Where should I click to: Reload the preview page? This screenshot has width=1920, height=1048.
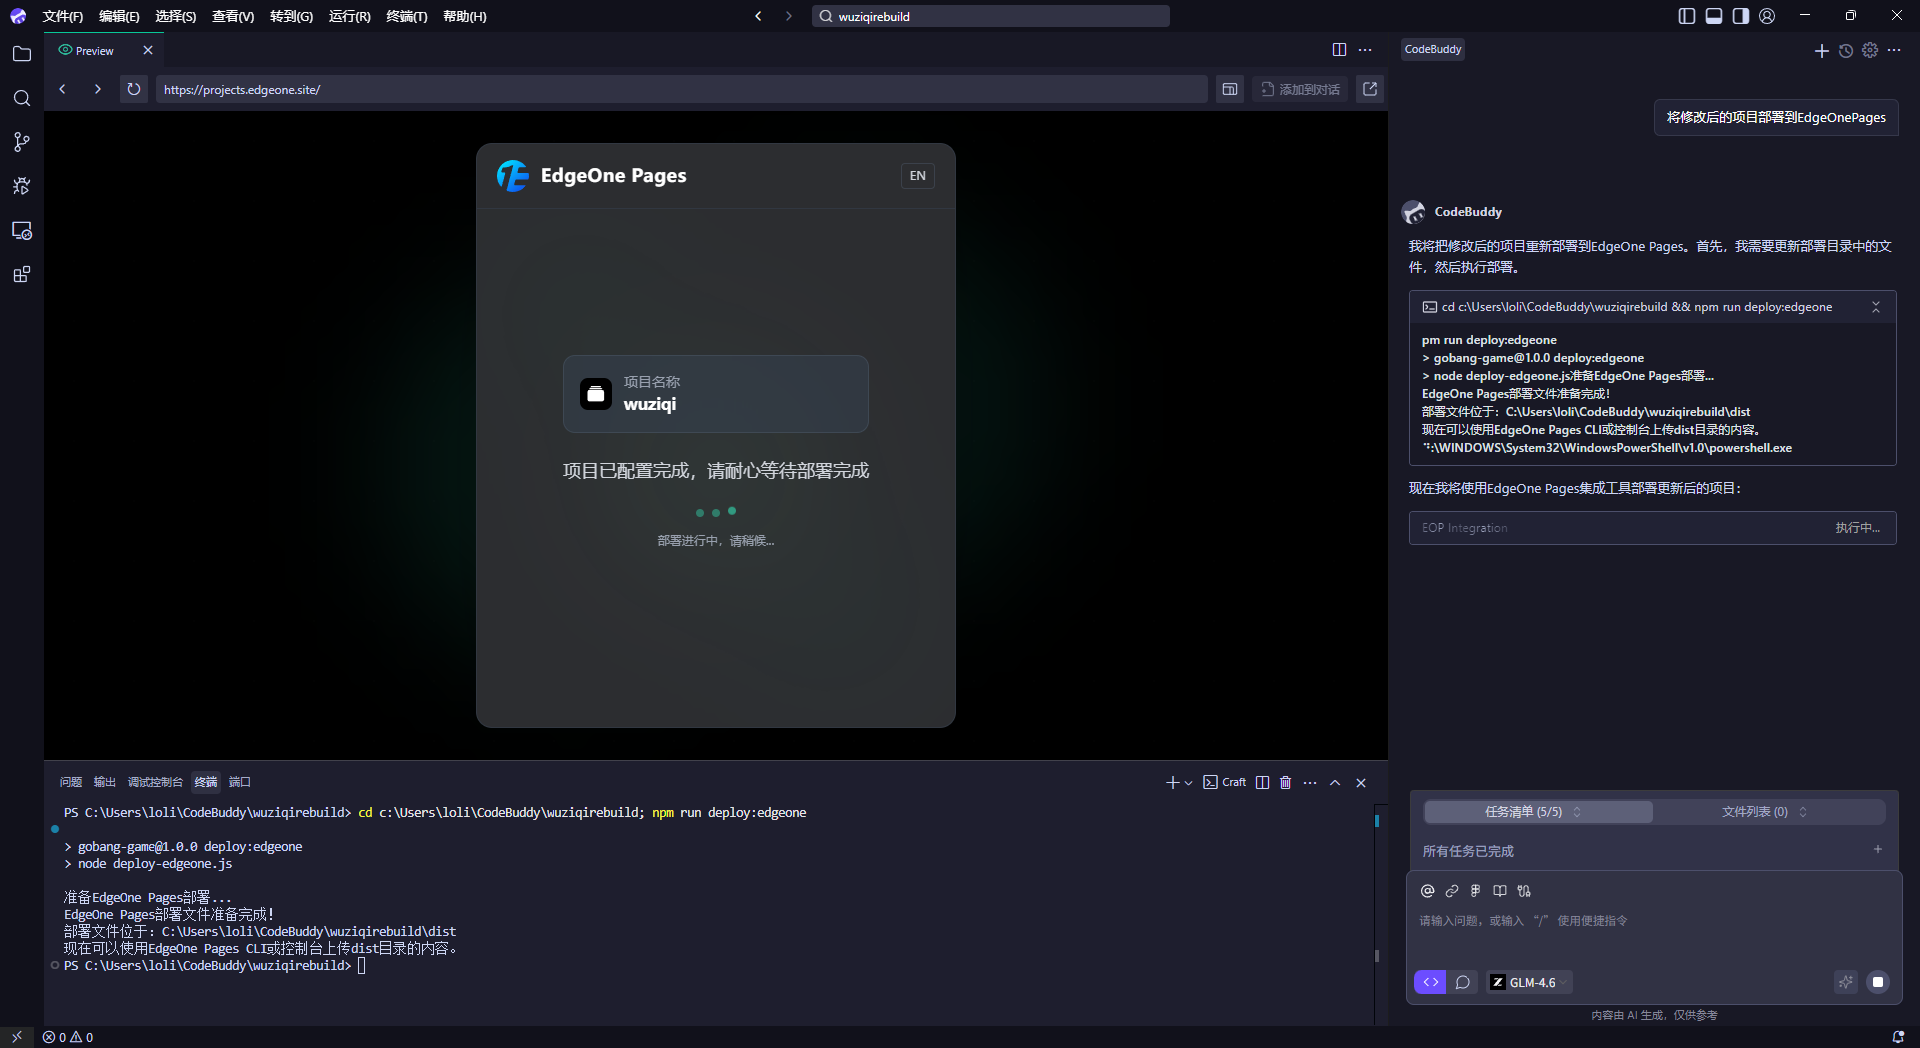(x=133, y=89)
